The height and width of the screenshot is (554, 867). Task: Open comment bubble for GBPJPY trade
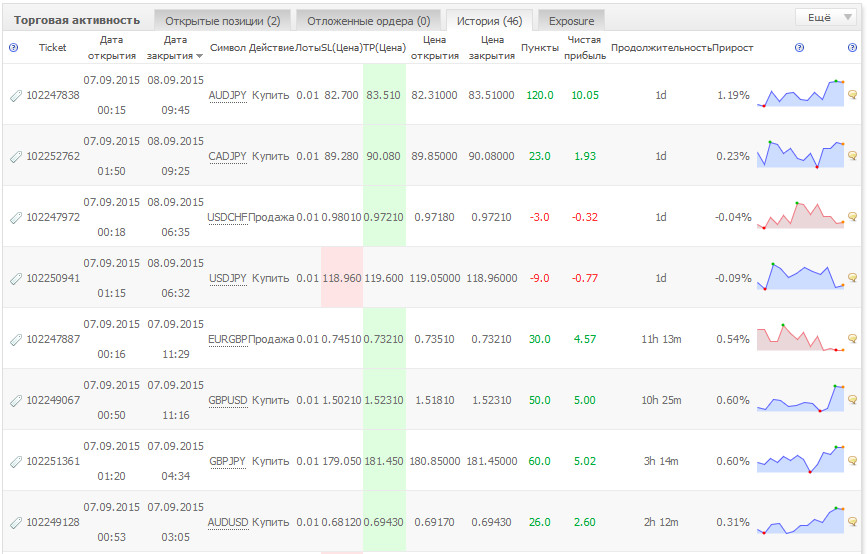[852, 461]
